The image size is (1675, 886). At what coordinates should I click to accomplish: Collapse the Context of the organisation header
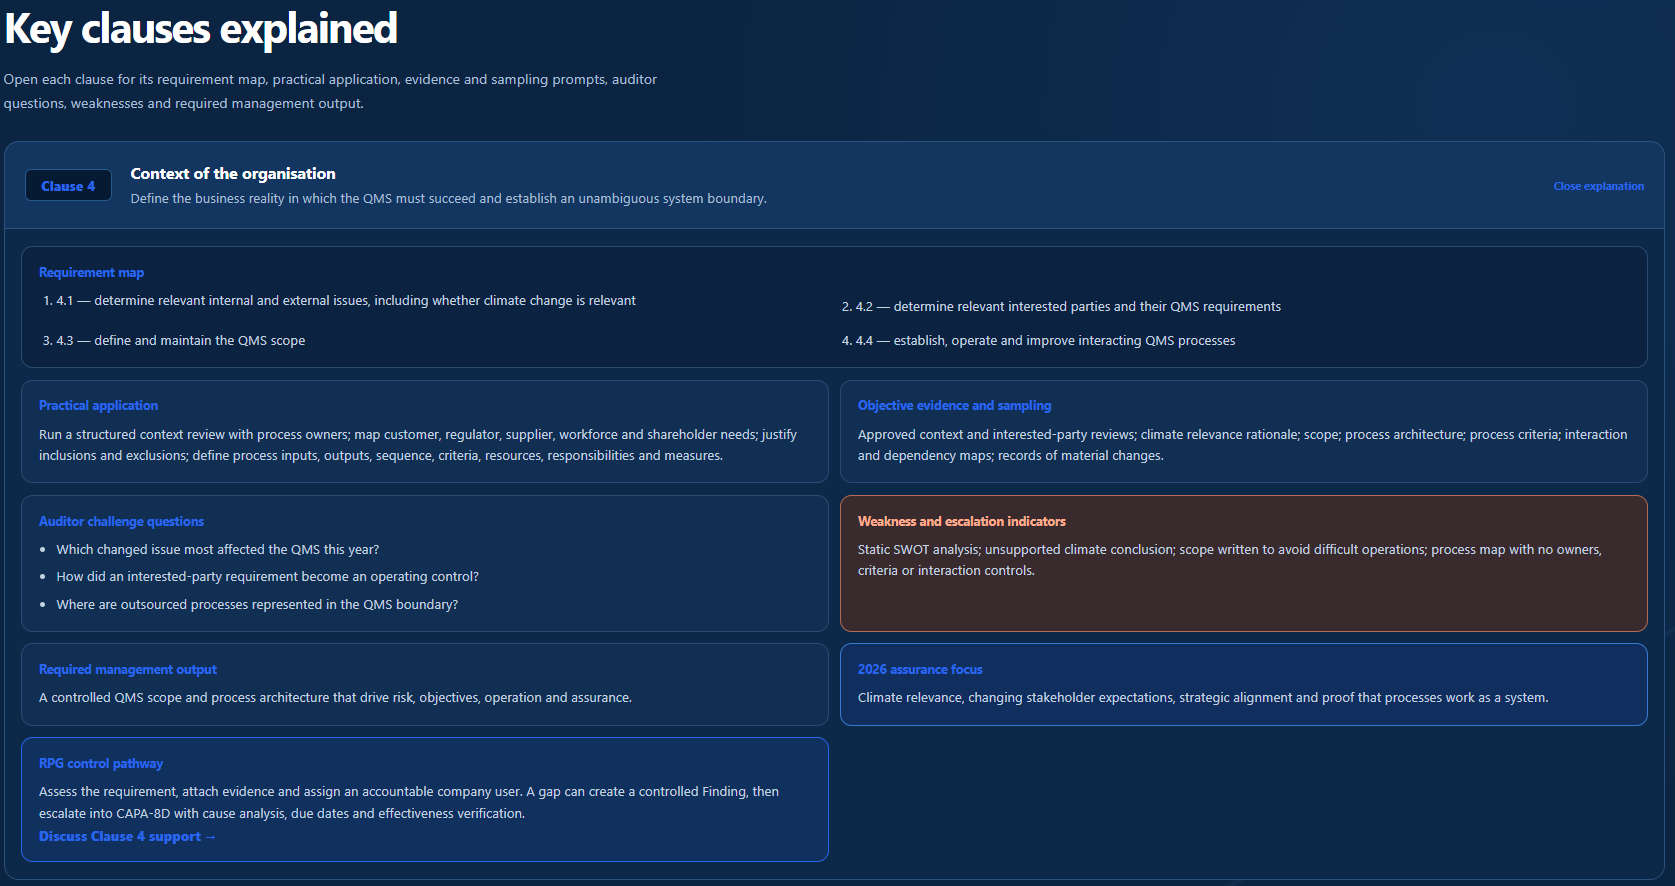click(x=834, y=186)
